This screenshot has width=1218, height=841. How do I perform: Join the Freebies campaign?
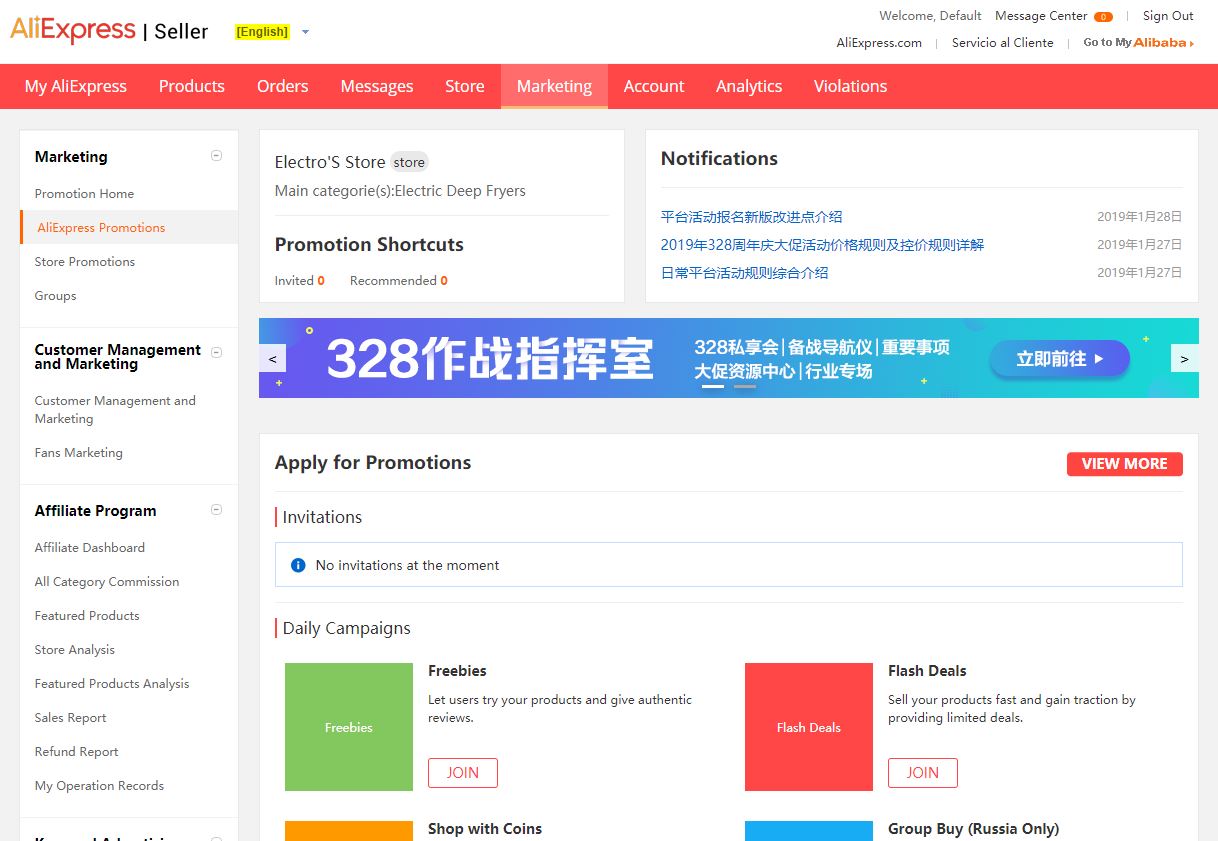[462, 772]
